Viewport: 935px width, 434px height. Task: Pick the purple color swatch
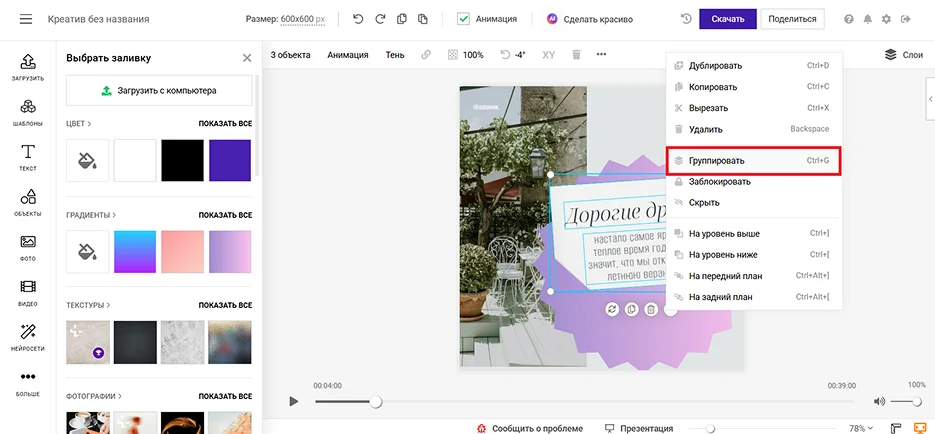click(x=230, y=160)
